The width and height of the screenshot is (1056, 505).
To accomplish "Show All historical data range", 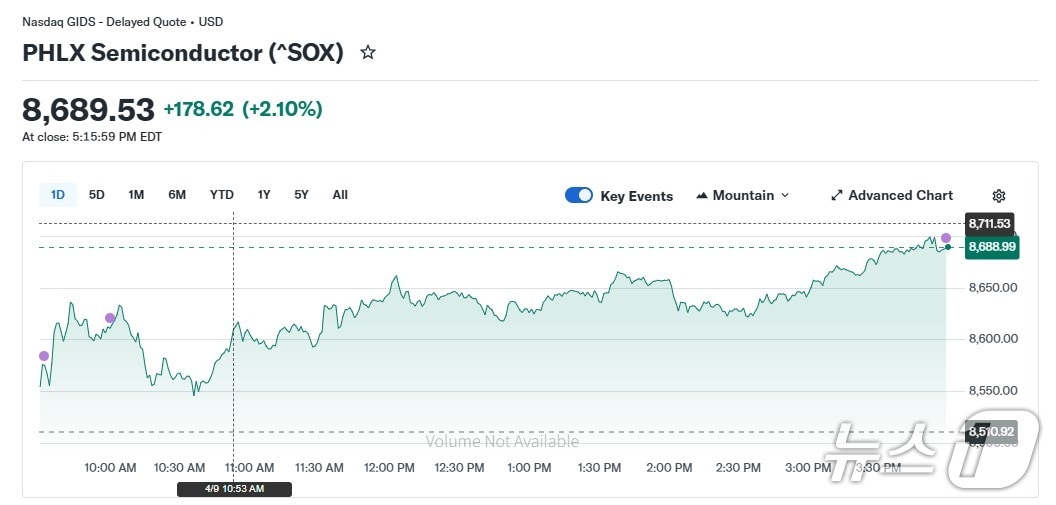I will (x=340, y=195).
